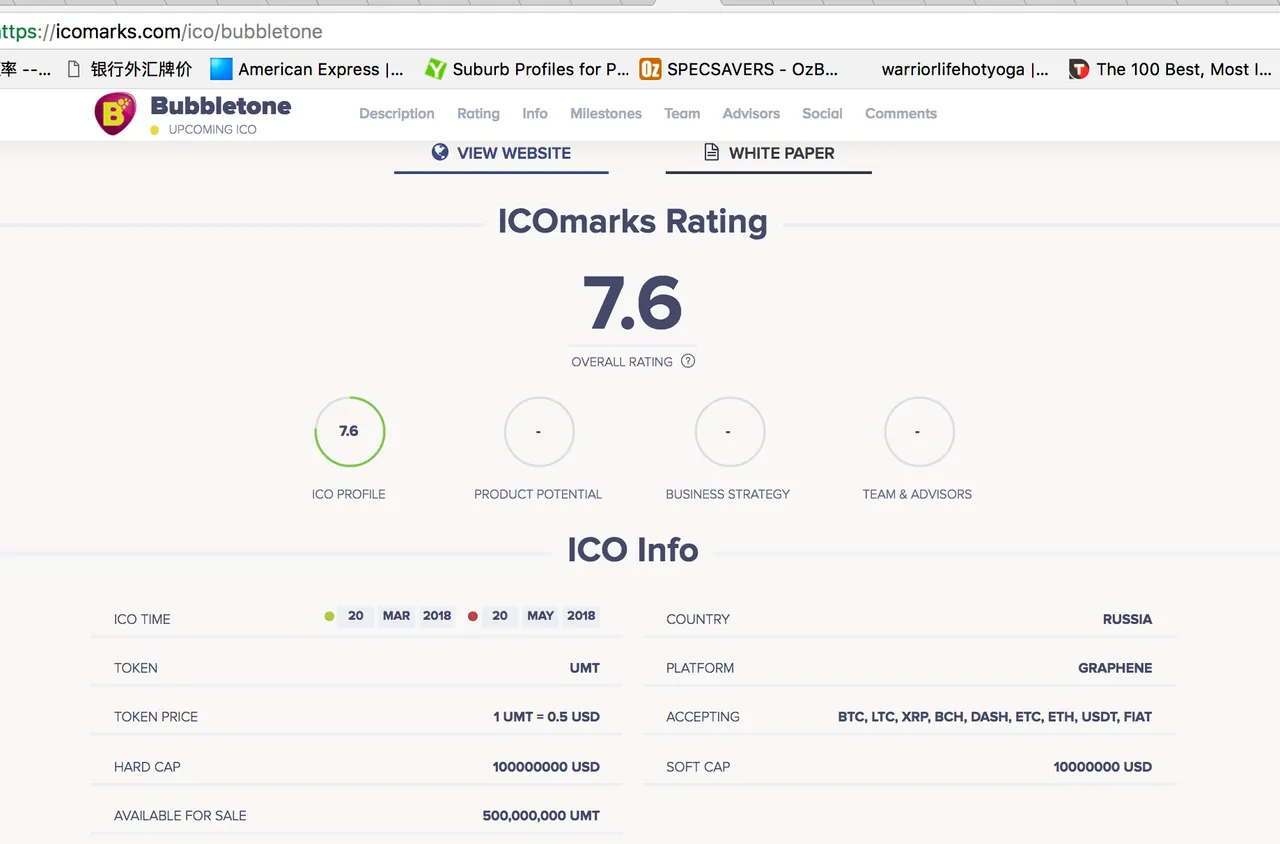Go to the Description section
The image size is (1280, 844).
(397, 113)
